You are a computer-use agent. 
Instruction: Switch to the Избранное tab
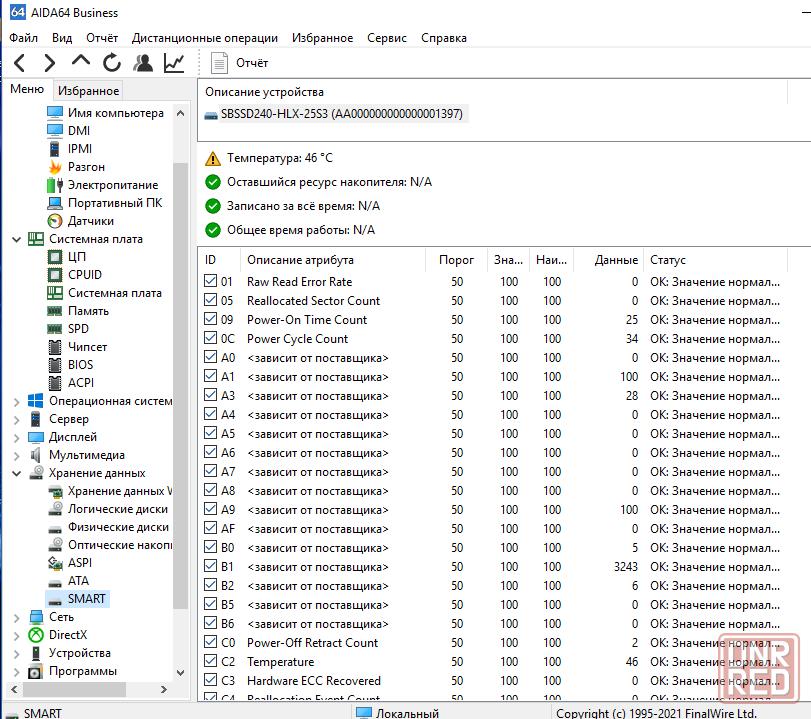click(88, 90)
